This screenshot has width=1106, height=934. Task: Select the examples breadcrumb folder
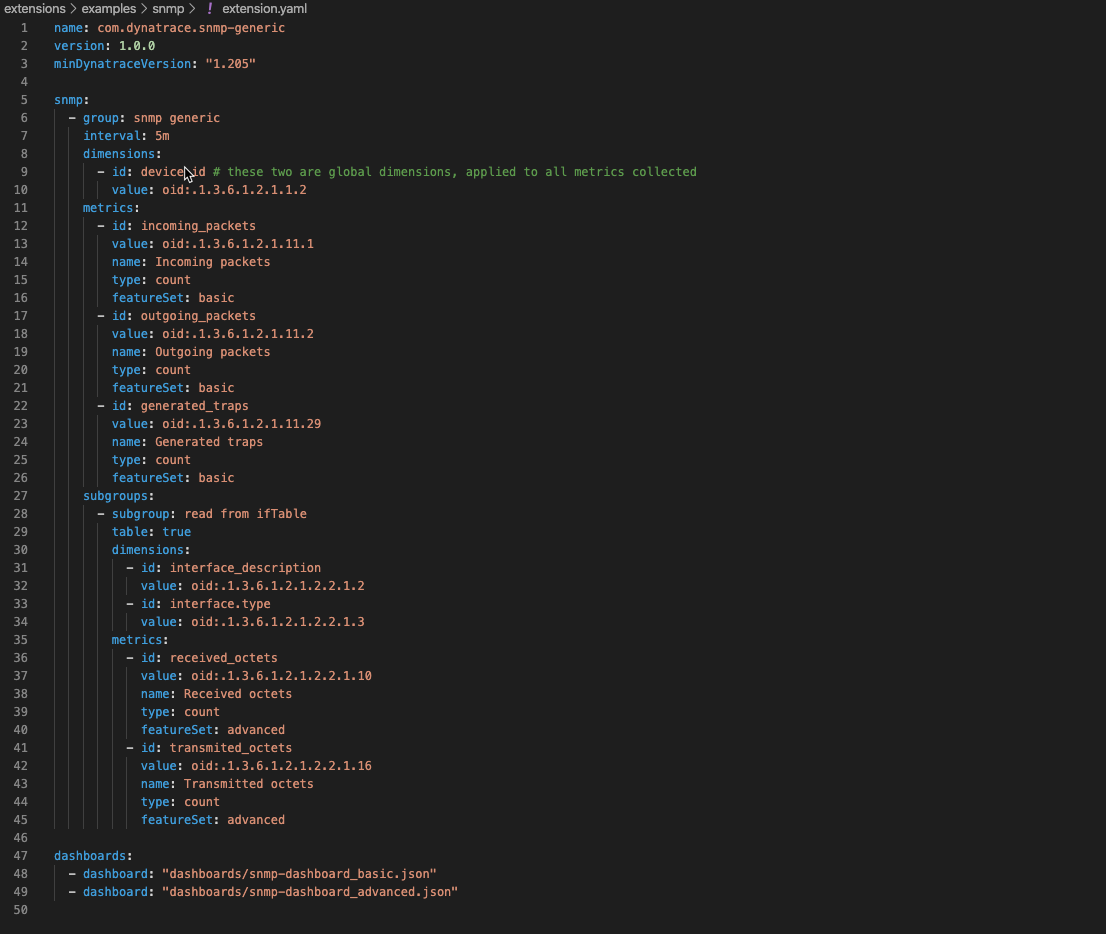[109, 8]
